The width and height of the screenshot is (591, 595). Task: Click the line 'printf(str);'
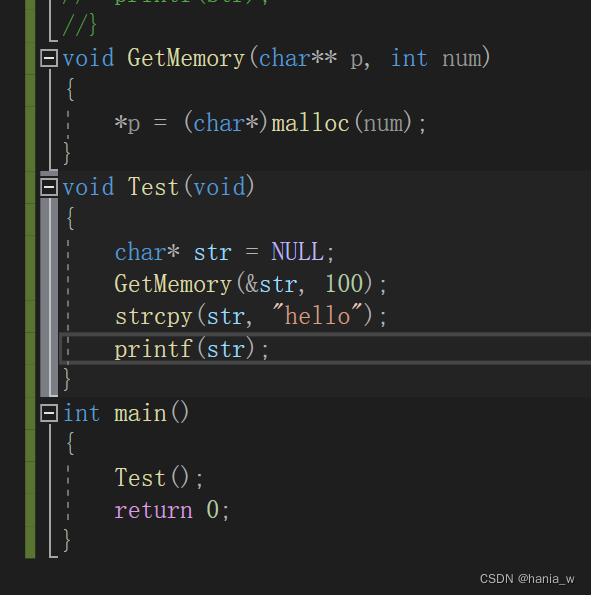(x=192, y=349)
